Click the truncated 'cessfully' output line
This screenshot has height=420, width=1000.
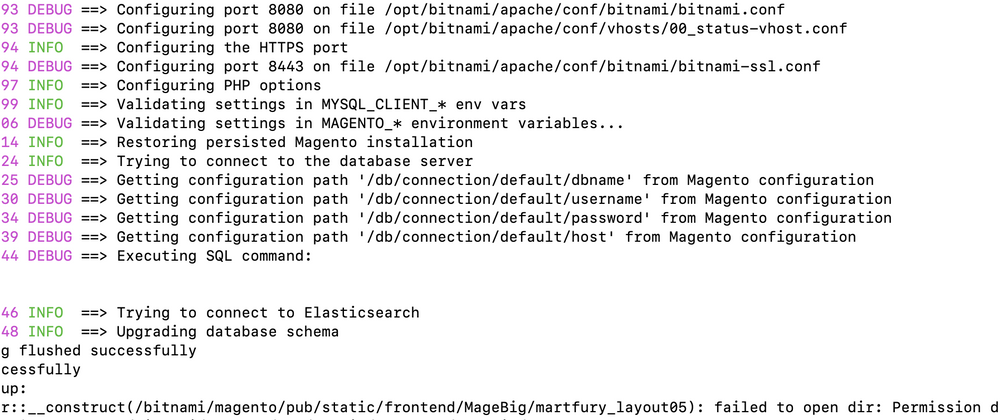coord(41,370)
